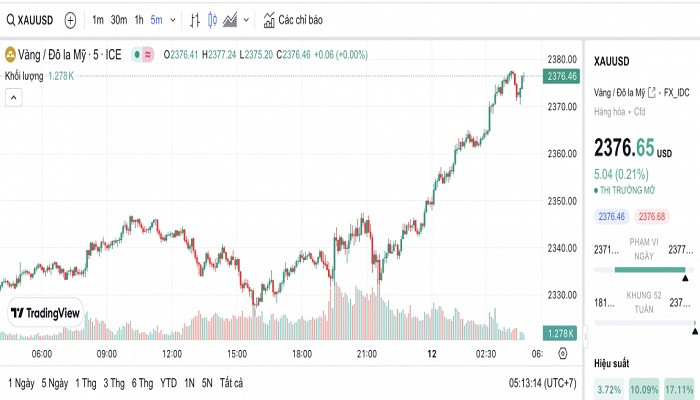The image size is (700, 400).
Task: Click the XAUUSD symbol search icon
Action: tap(11, 20)
